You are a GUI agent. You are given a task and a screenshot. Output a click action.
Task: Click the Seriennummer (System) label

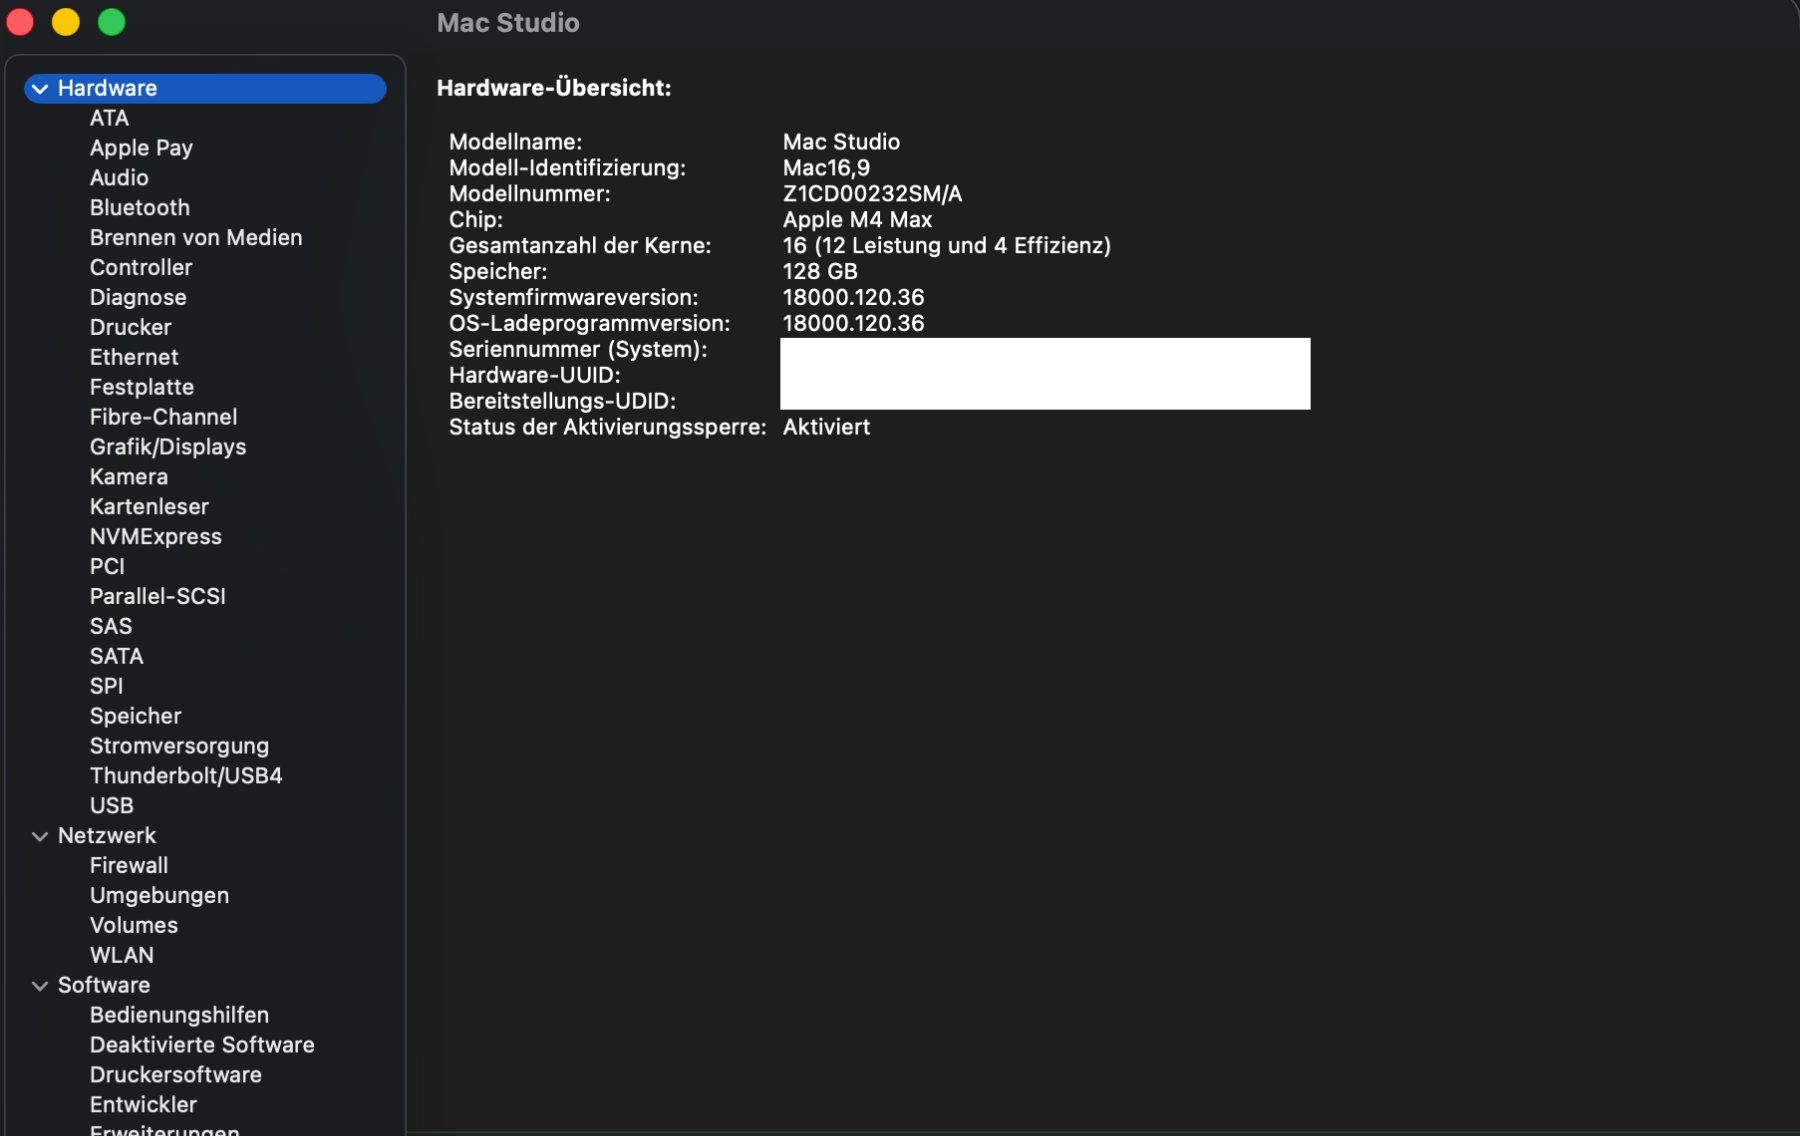(578, 350)
